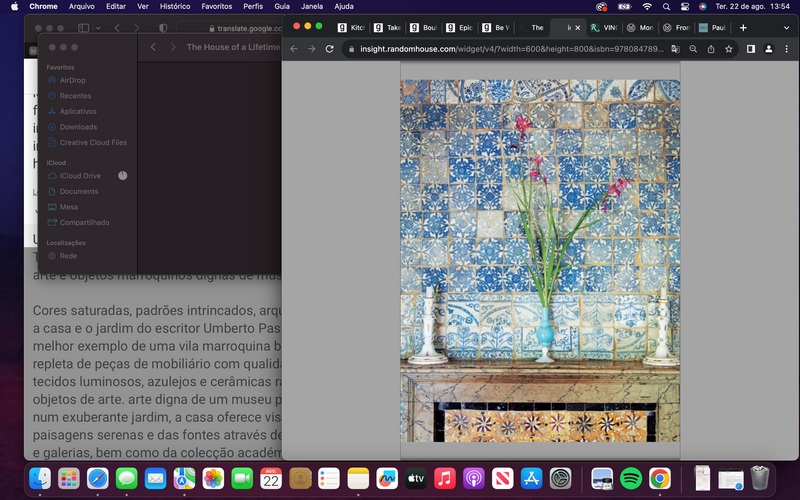Select Downloads in the Finder sidebar

tap(78, 127)
